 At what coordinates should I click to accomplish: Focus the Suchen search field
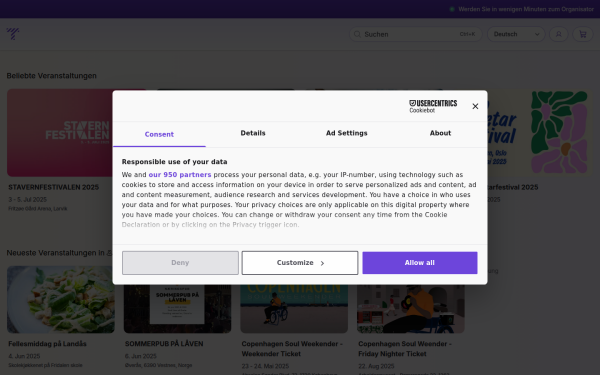click(x=416, y=34)
